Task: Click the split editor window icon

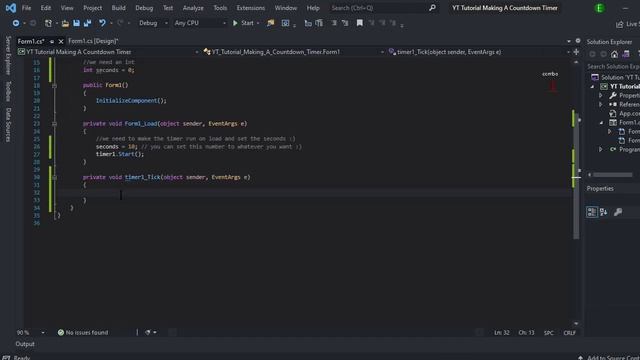Action: 576,52
